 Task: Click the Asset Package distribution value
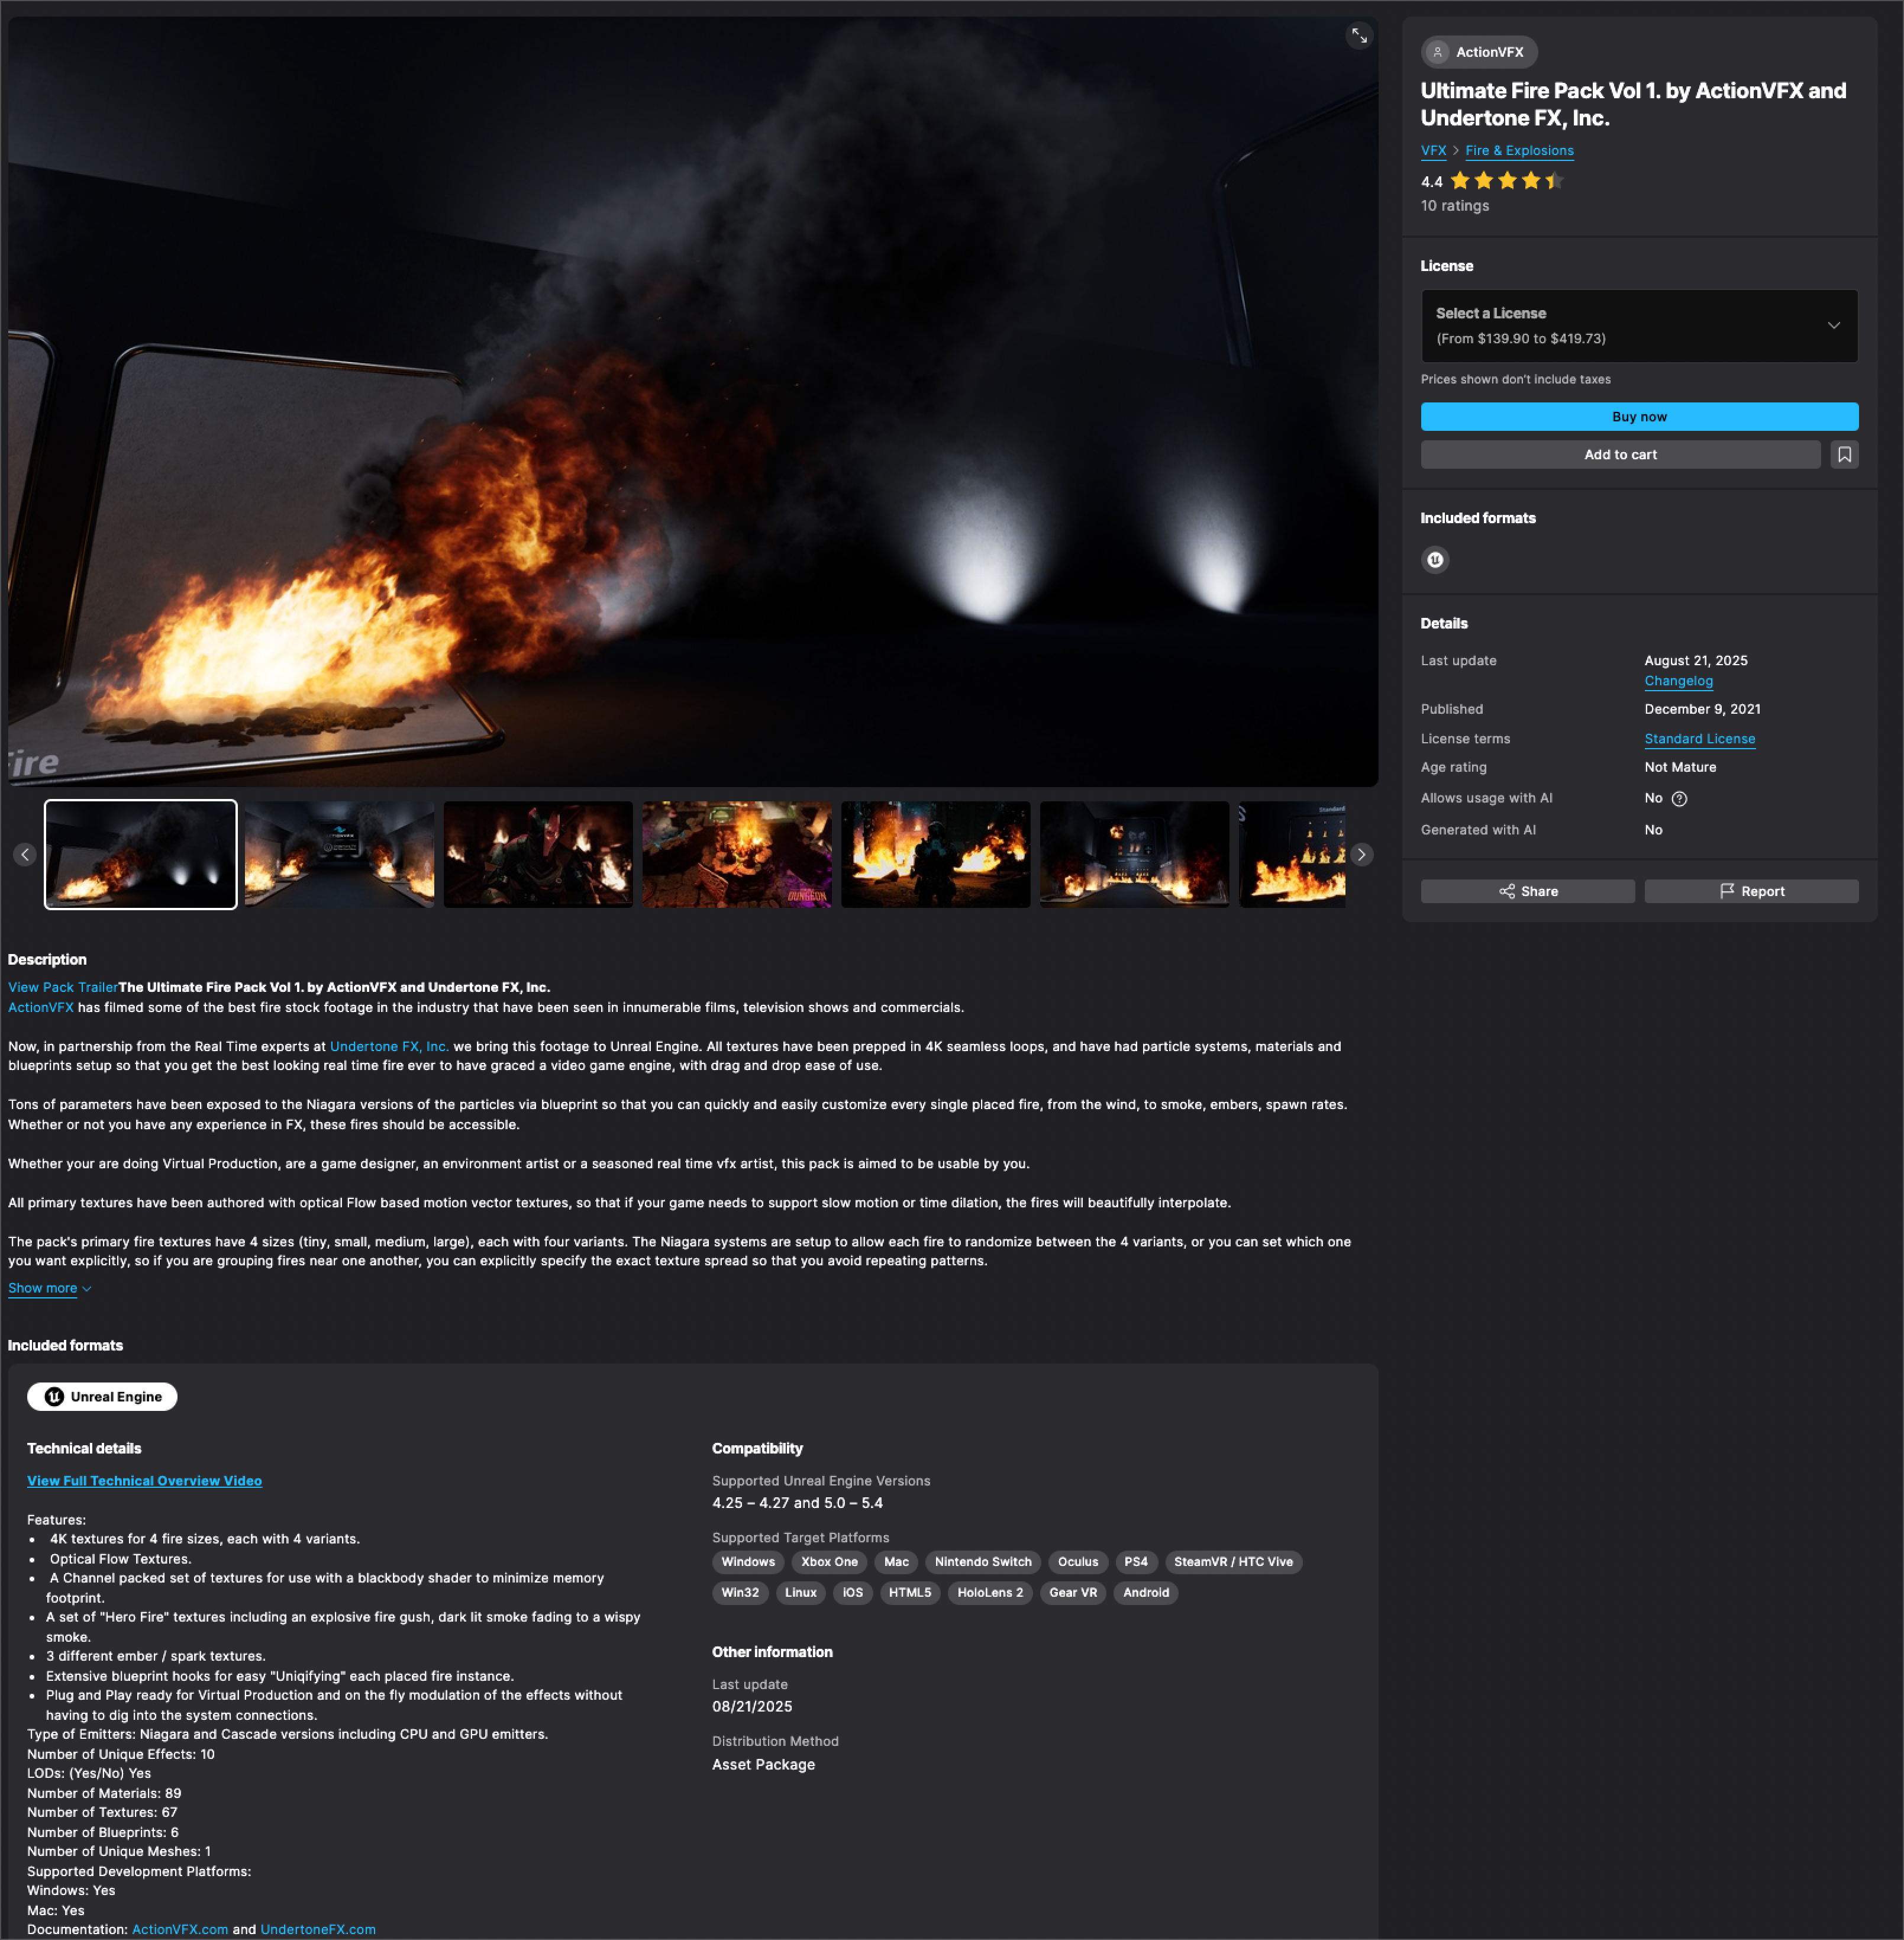(x=763, y=1765)
